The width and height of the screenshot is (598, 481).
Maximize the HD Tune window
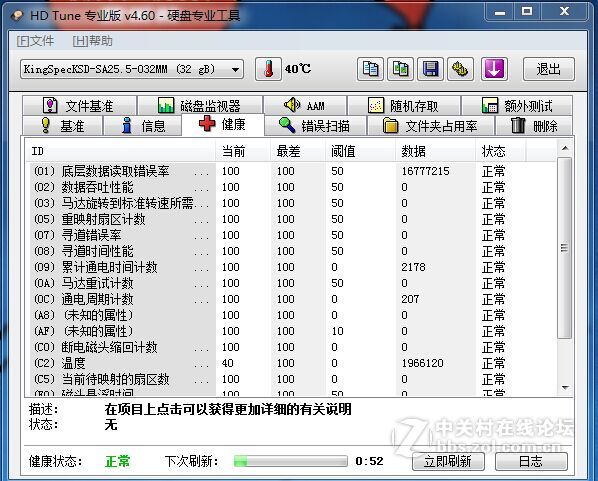(x=527, y=12)
